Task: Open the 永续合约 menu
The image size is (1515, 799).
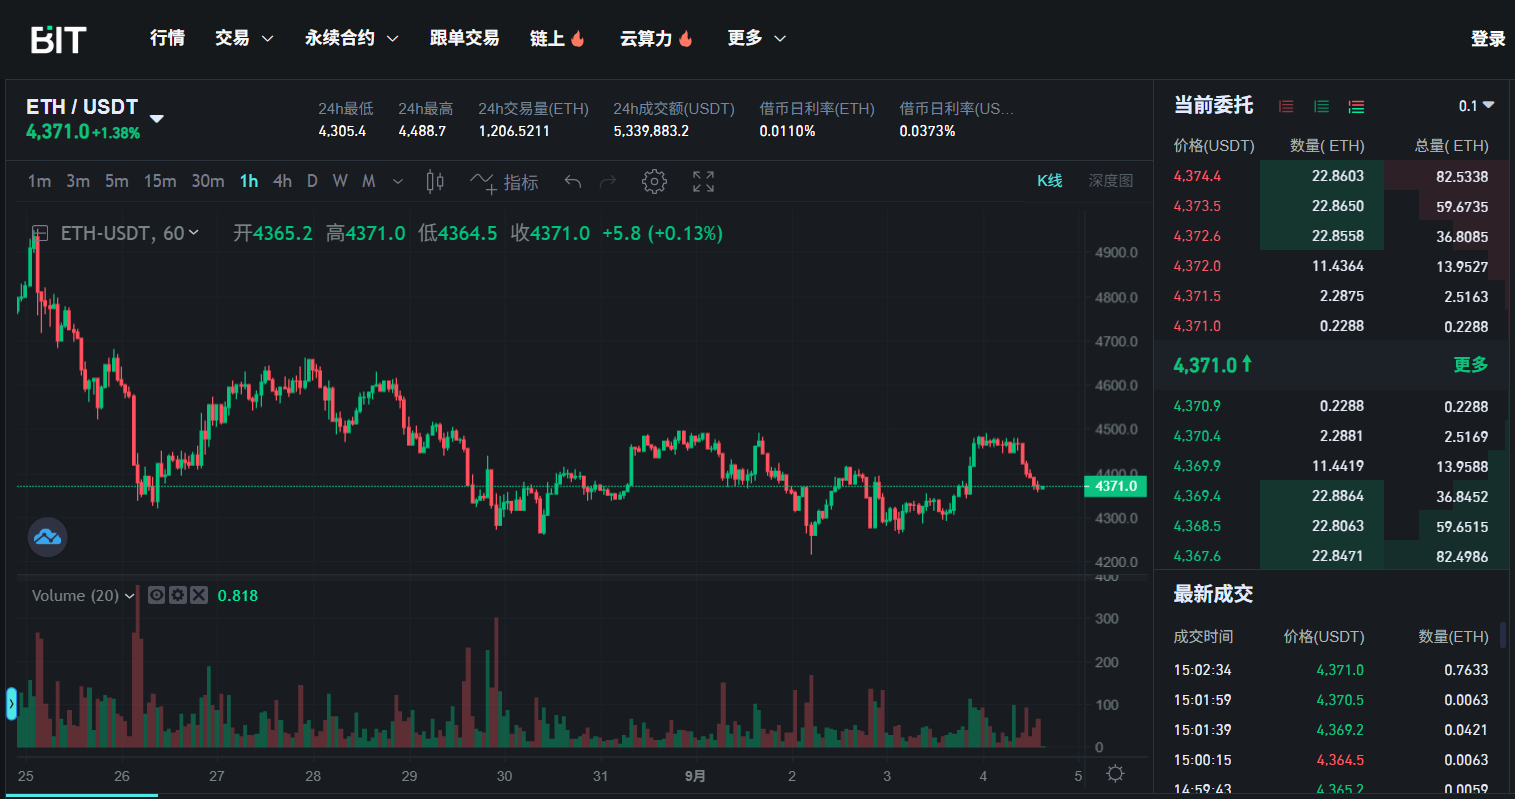Action: point(351,38)
